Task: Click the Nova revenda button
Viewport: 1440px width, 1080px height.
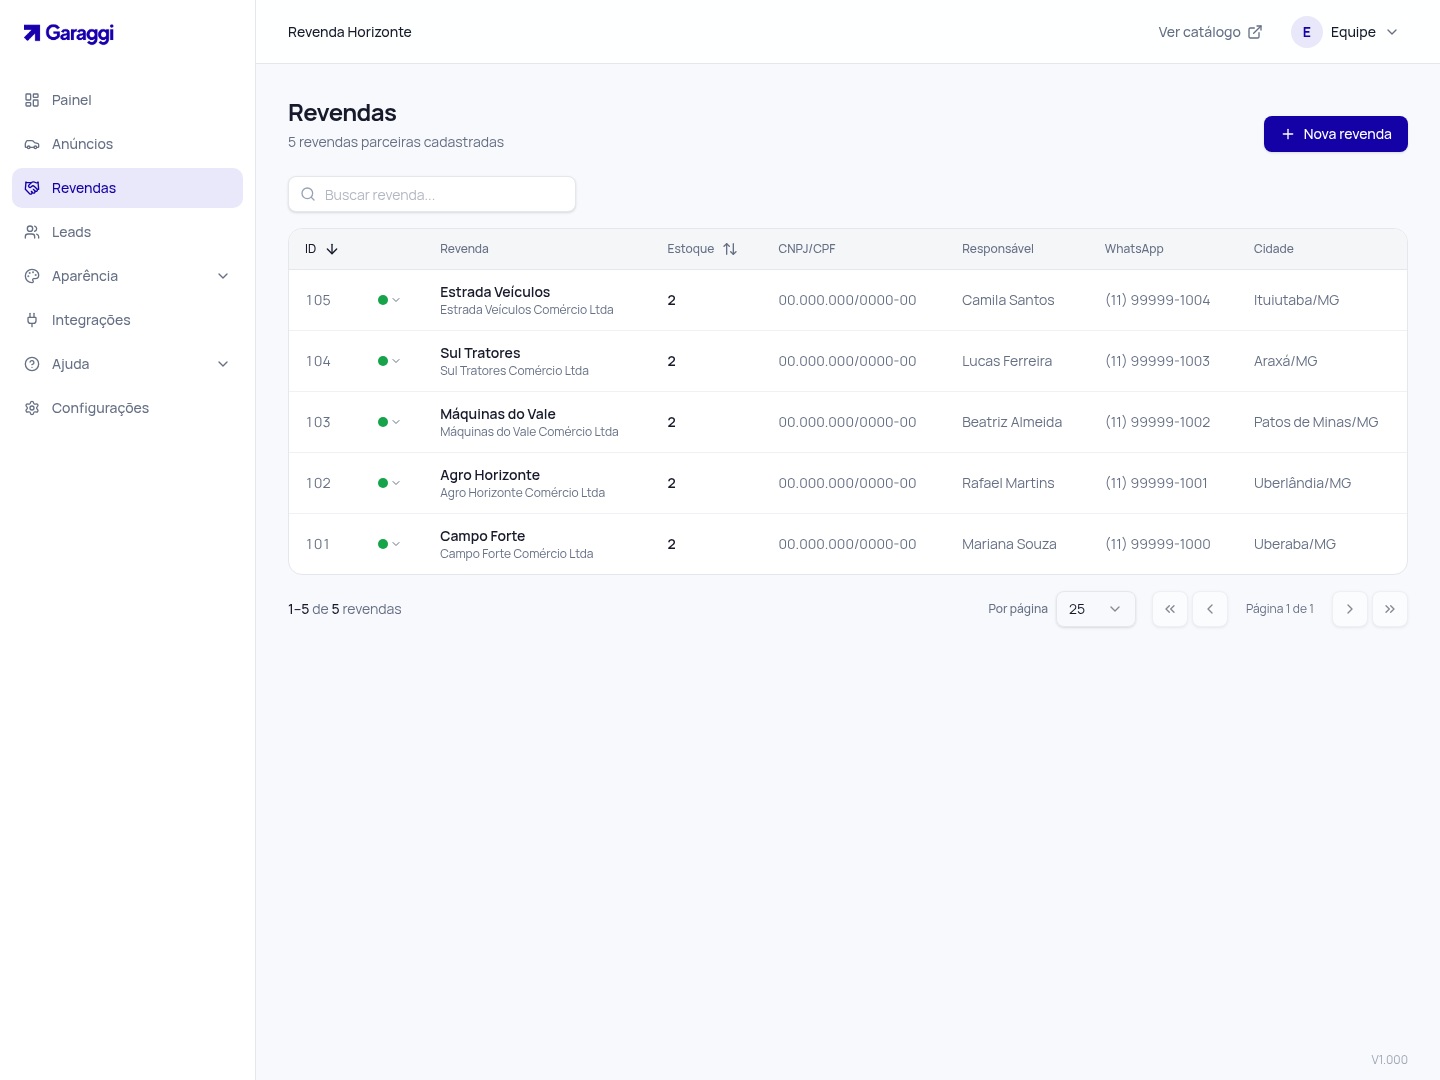Action: (x=1336, y=134)
